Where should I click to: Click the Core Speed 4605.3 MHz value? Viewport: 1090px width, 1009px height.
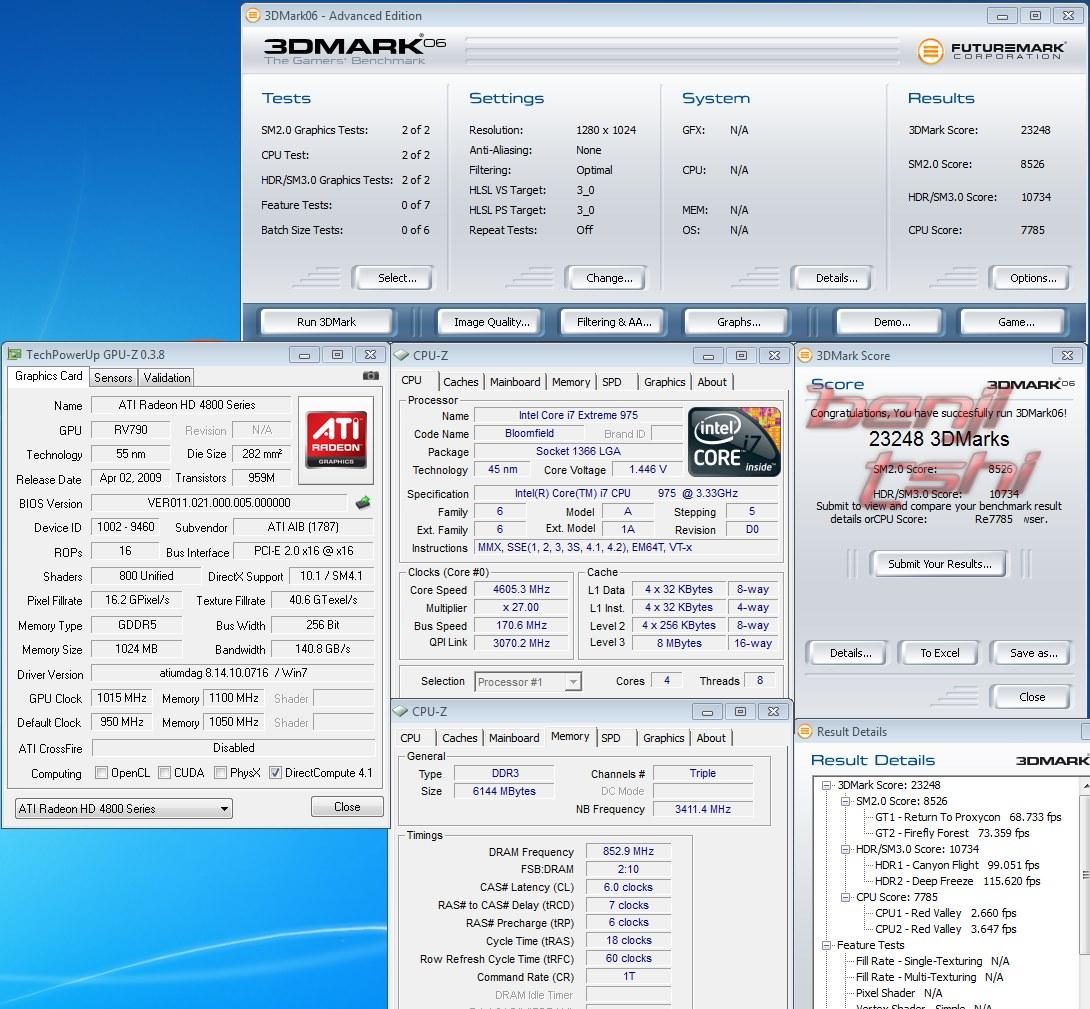521,589
